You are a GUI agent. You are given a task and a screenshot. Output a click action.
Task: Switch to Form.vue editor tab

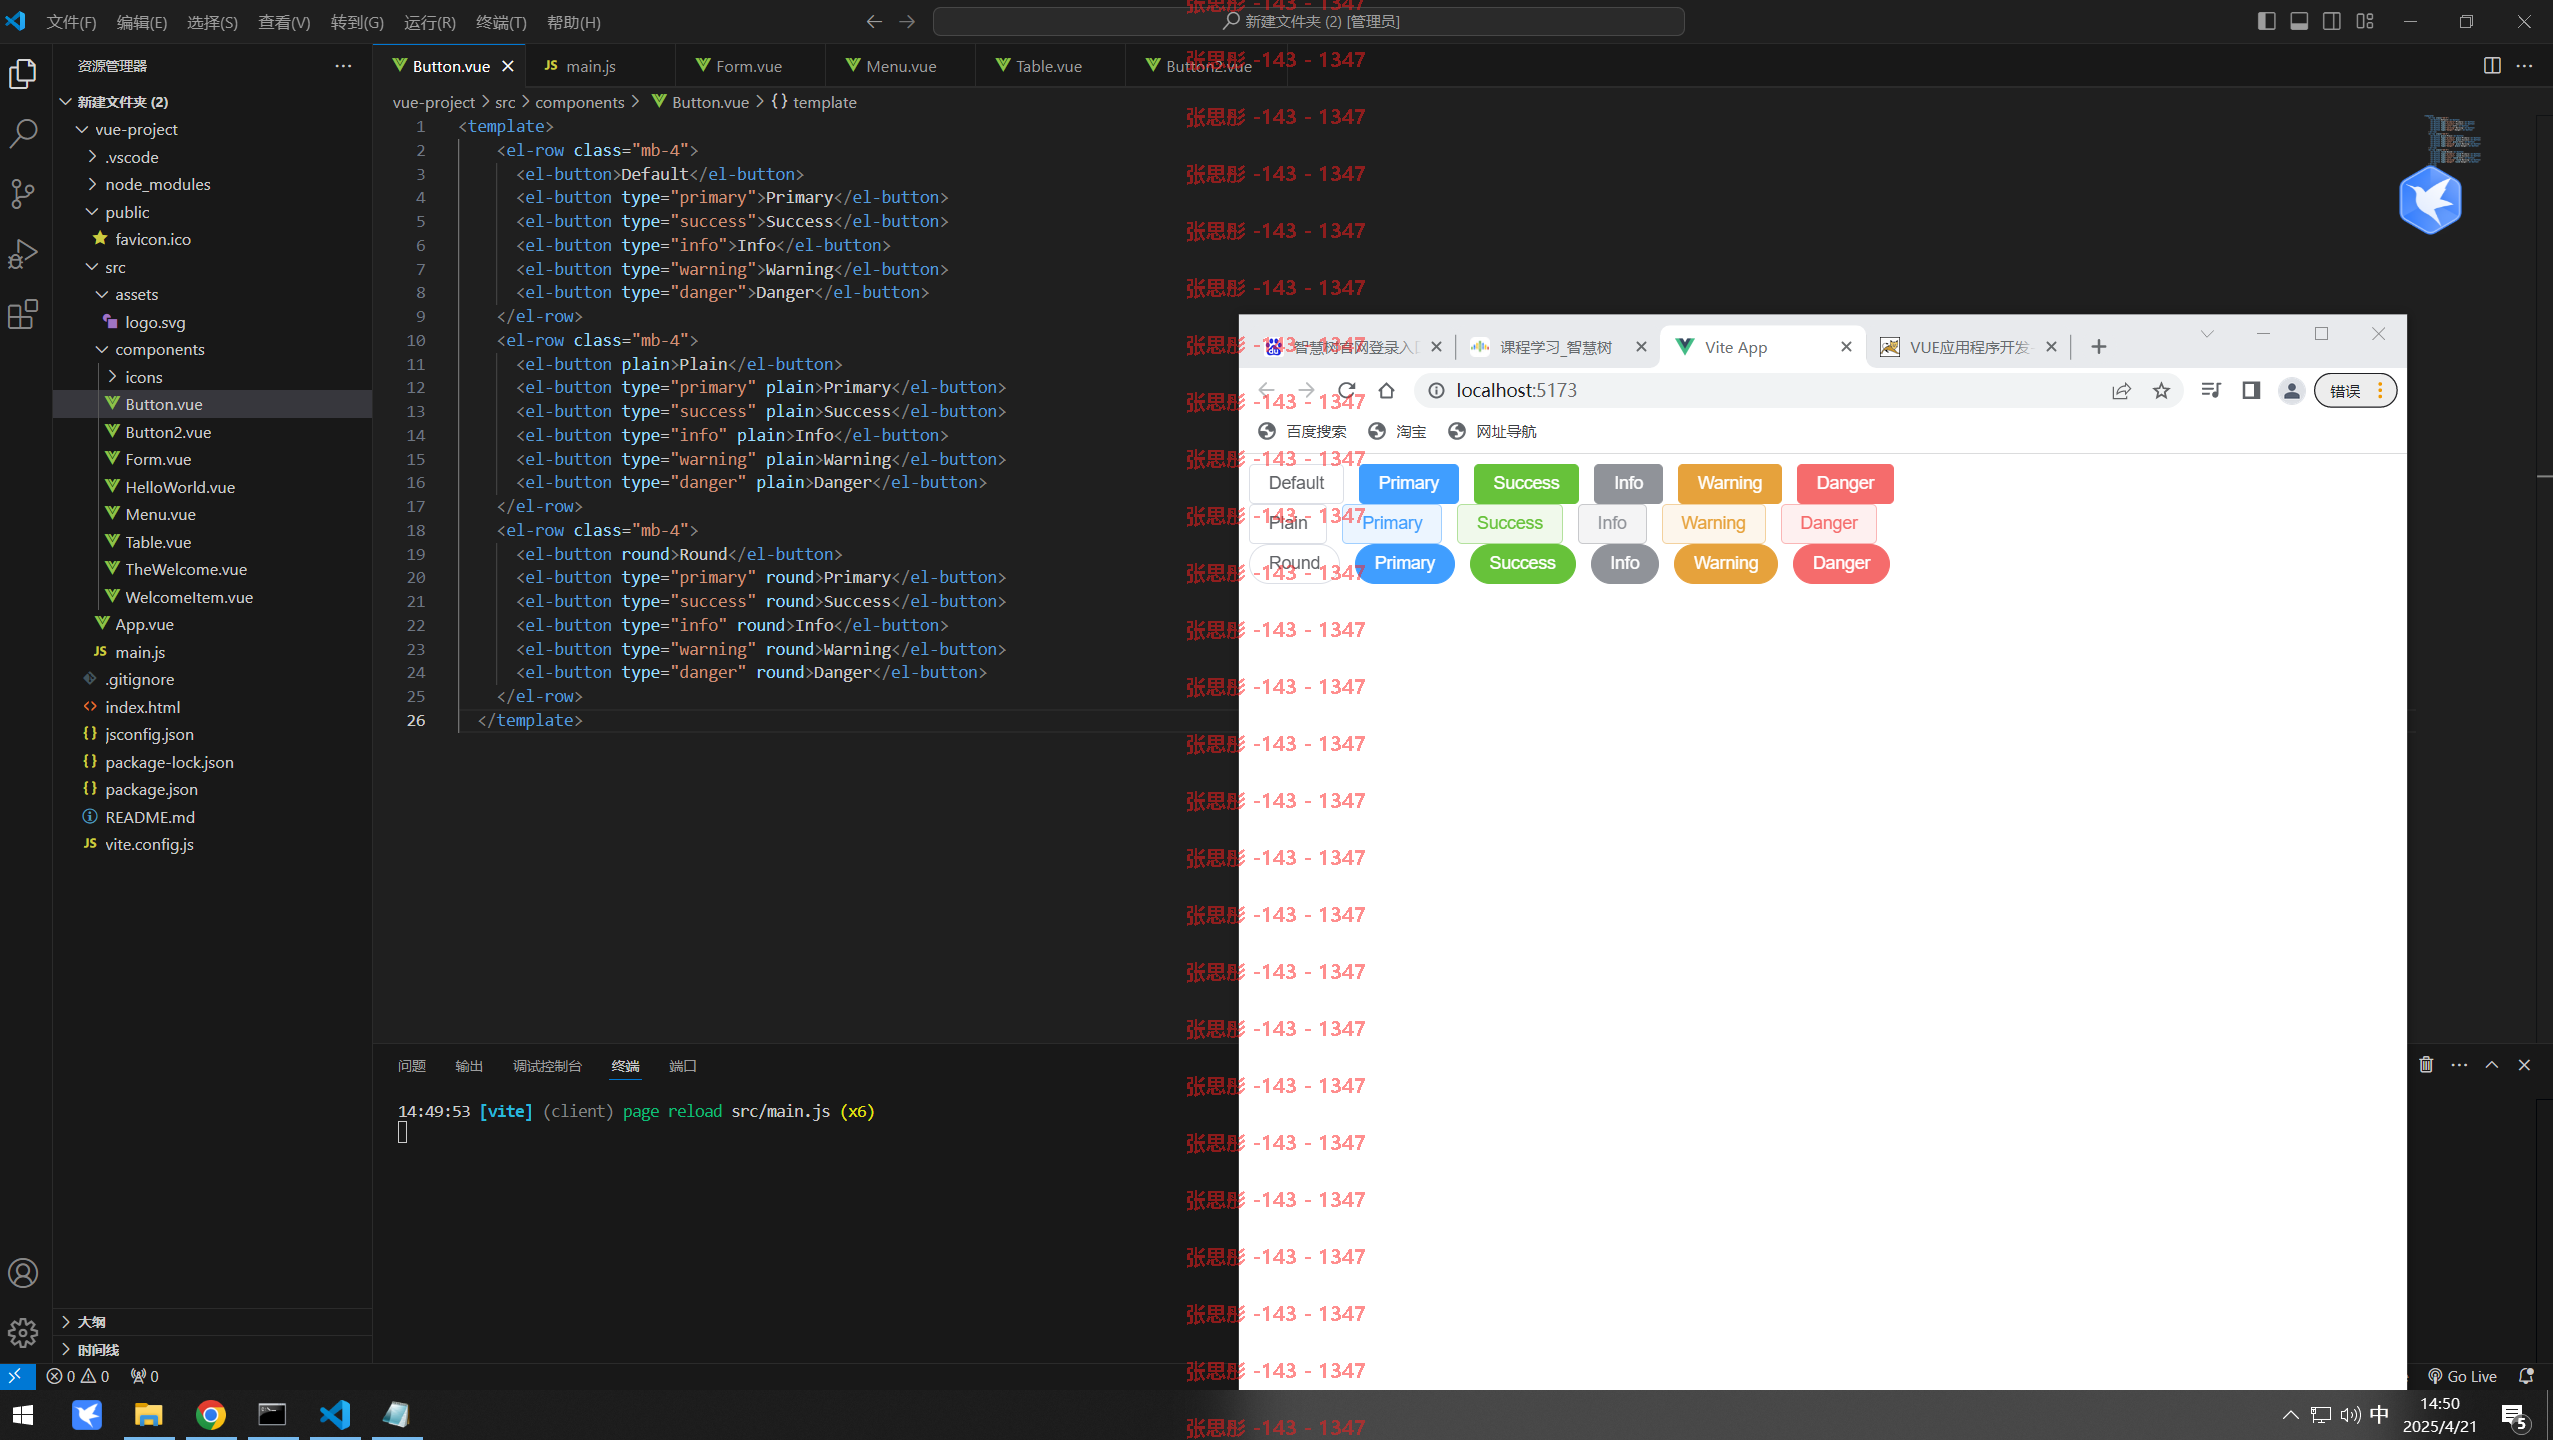[x=750, y=66]
